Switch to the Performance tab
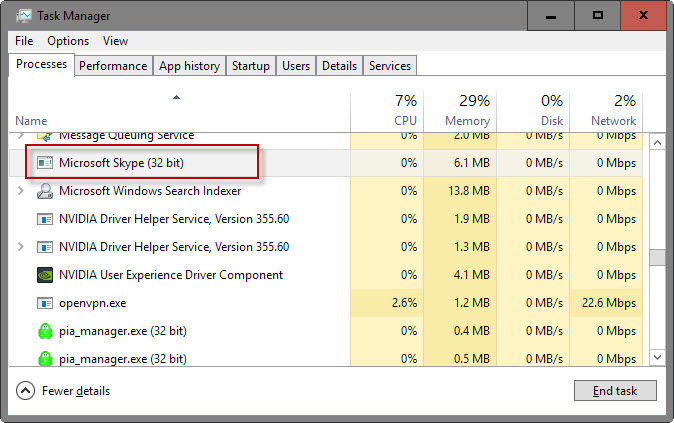The width and height of the screenshot is (674, 423). pyautogui.click(x=113, y=66)
